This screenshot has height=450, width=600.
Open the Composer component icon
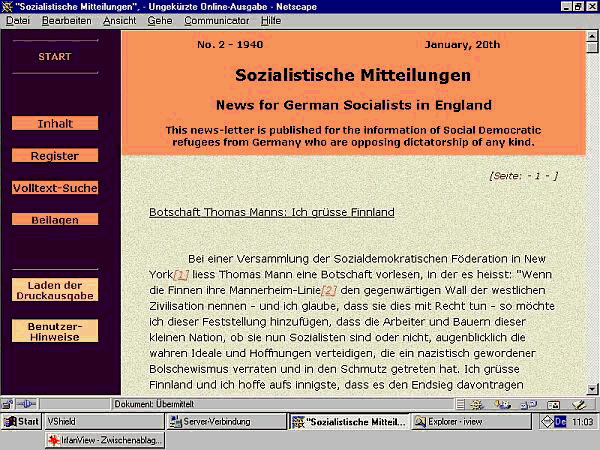click(x=579, y=404)
